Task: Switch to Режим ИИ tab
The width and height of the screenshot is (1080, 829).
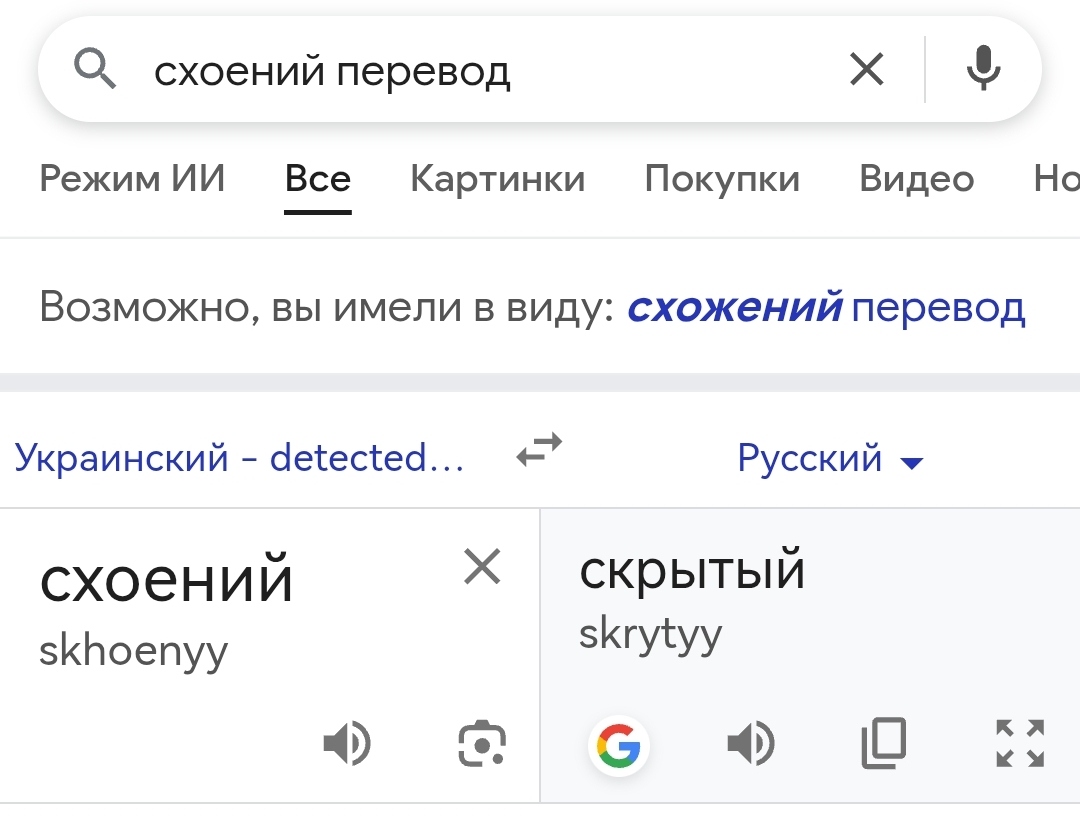Action: point(132,179)
